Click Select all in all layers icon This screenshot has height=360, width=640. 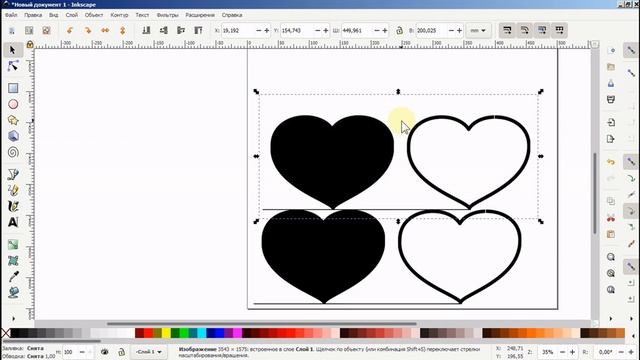tap(29, 31)
